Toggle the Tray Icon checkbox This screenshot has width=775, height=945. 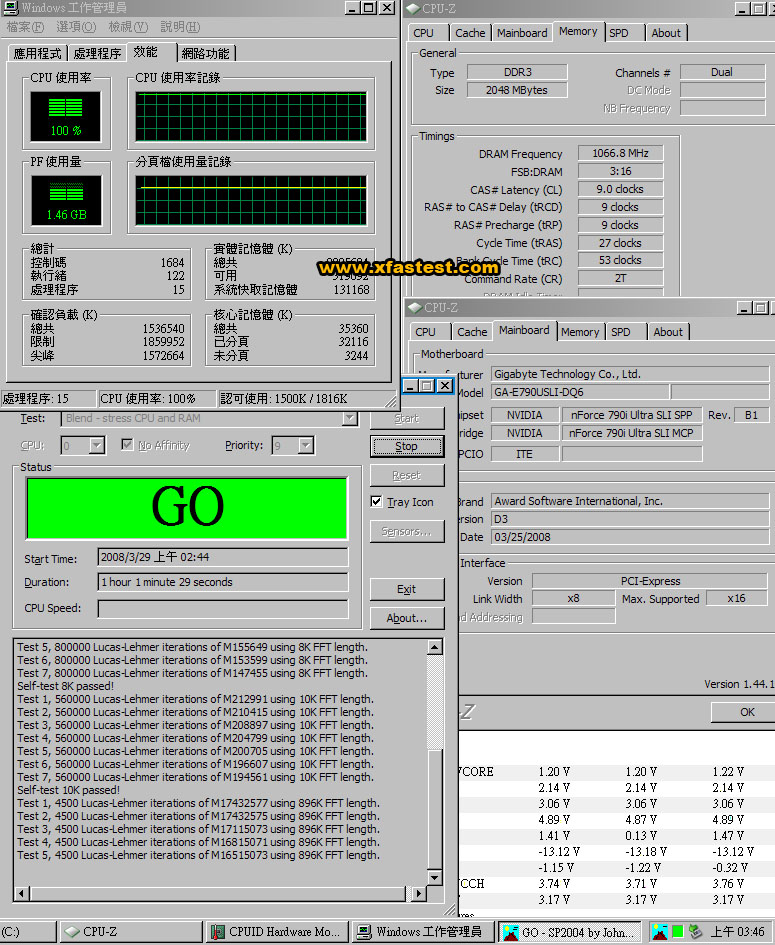coord(376,502)
